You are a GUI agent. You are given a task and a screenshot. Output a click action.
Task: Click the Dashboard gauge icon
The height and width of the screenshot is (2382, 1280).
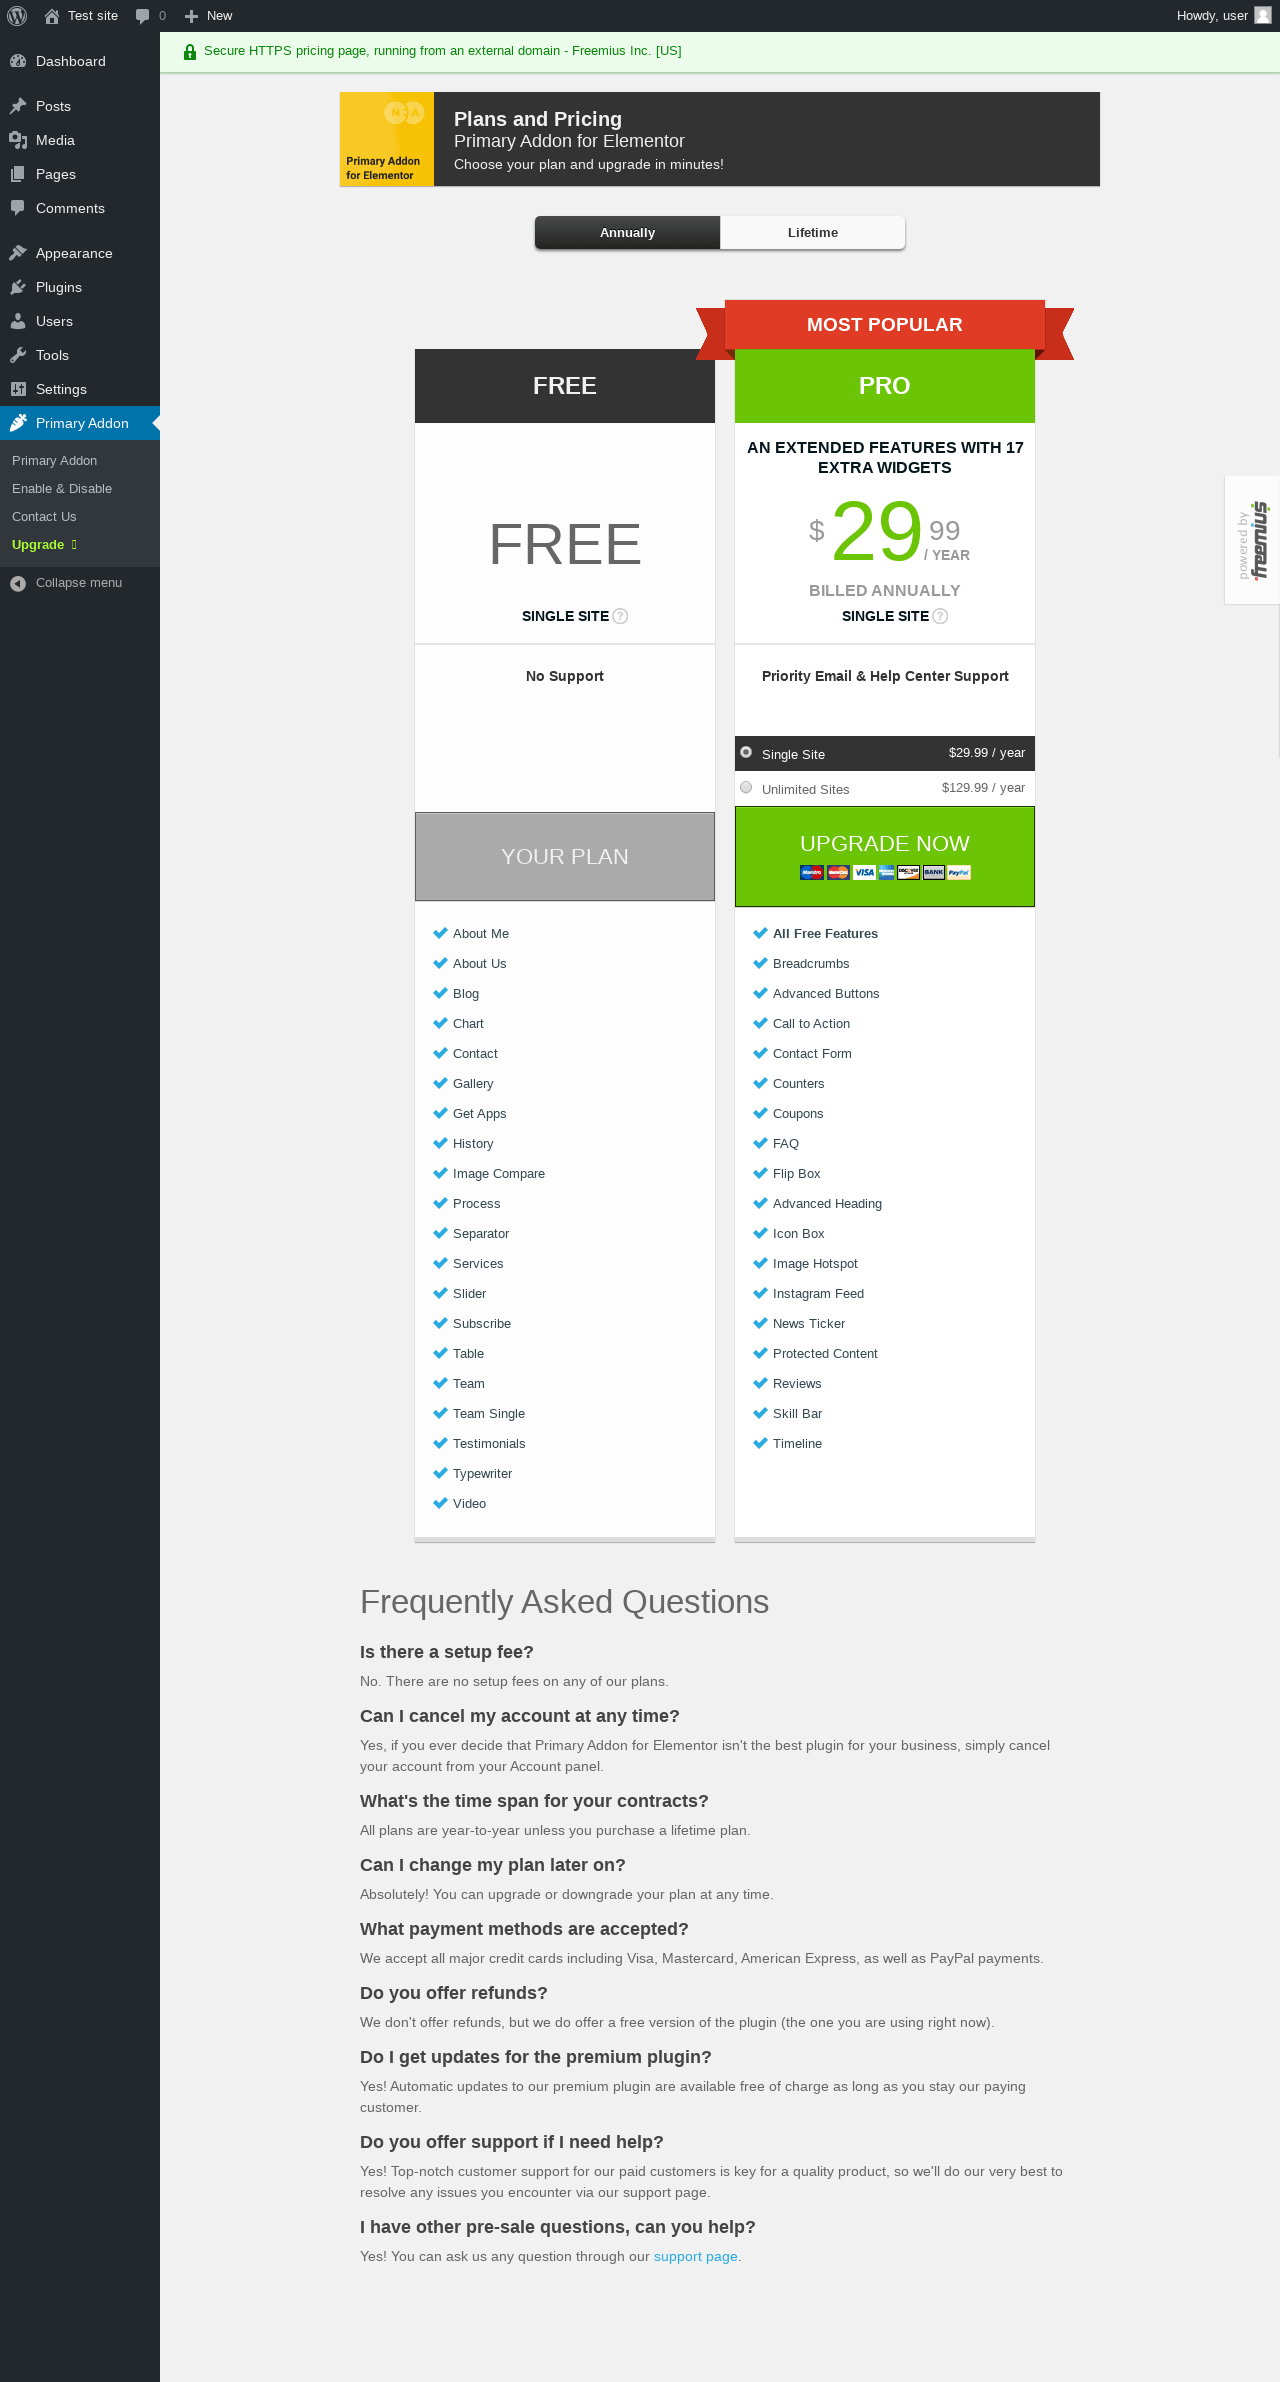coord(18,61)
